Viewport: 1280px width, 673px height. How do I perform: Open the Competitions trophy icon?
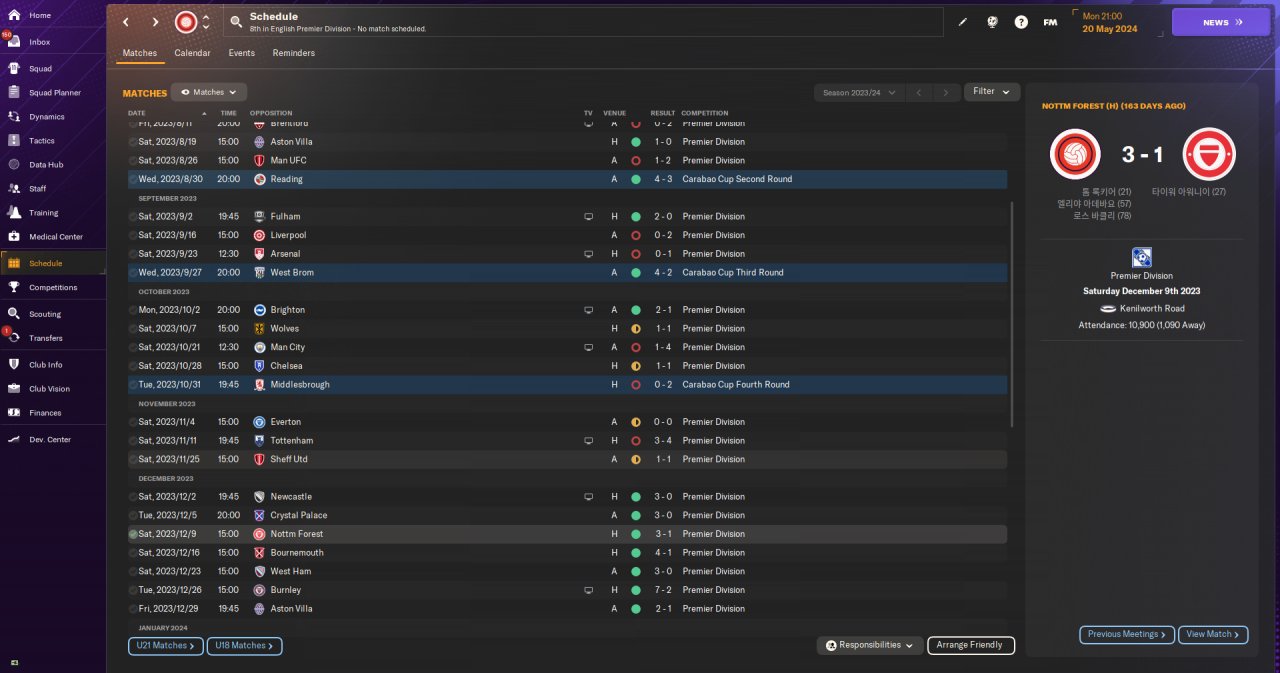pyautogui.click(x=14, y=287)
